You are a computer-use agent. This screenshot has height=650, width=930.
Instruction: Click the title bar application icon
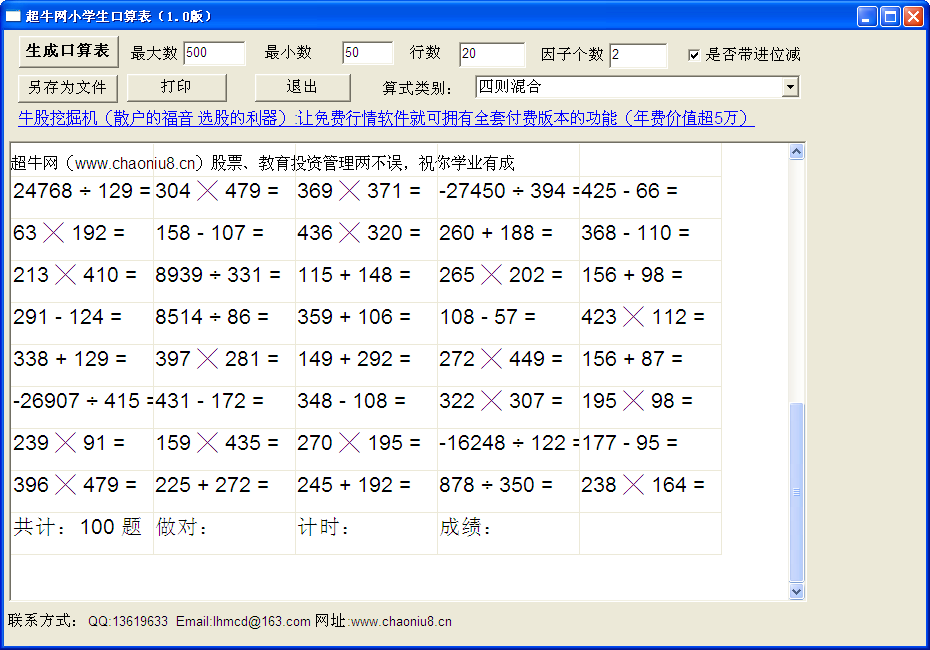point(13,16)
